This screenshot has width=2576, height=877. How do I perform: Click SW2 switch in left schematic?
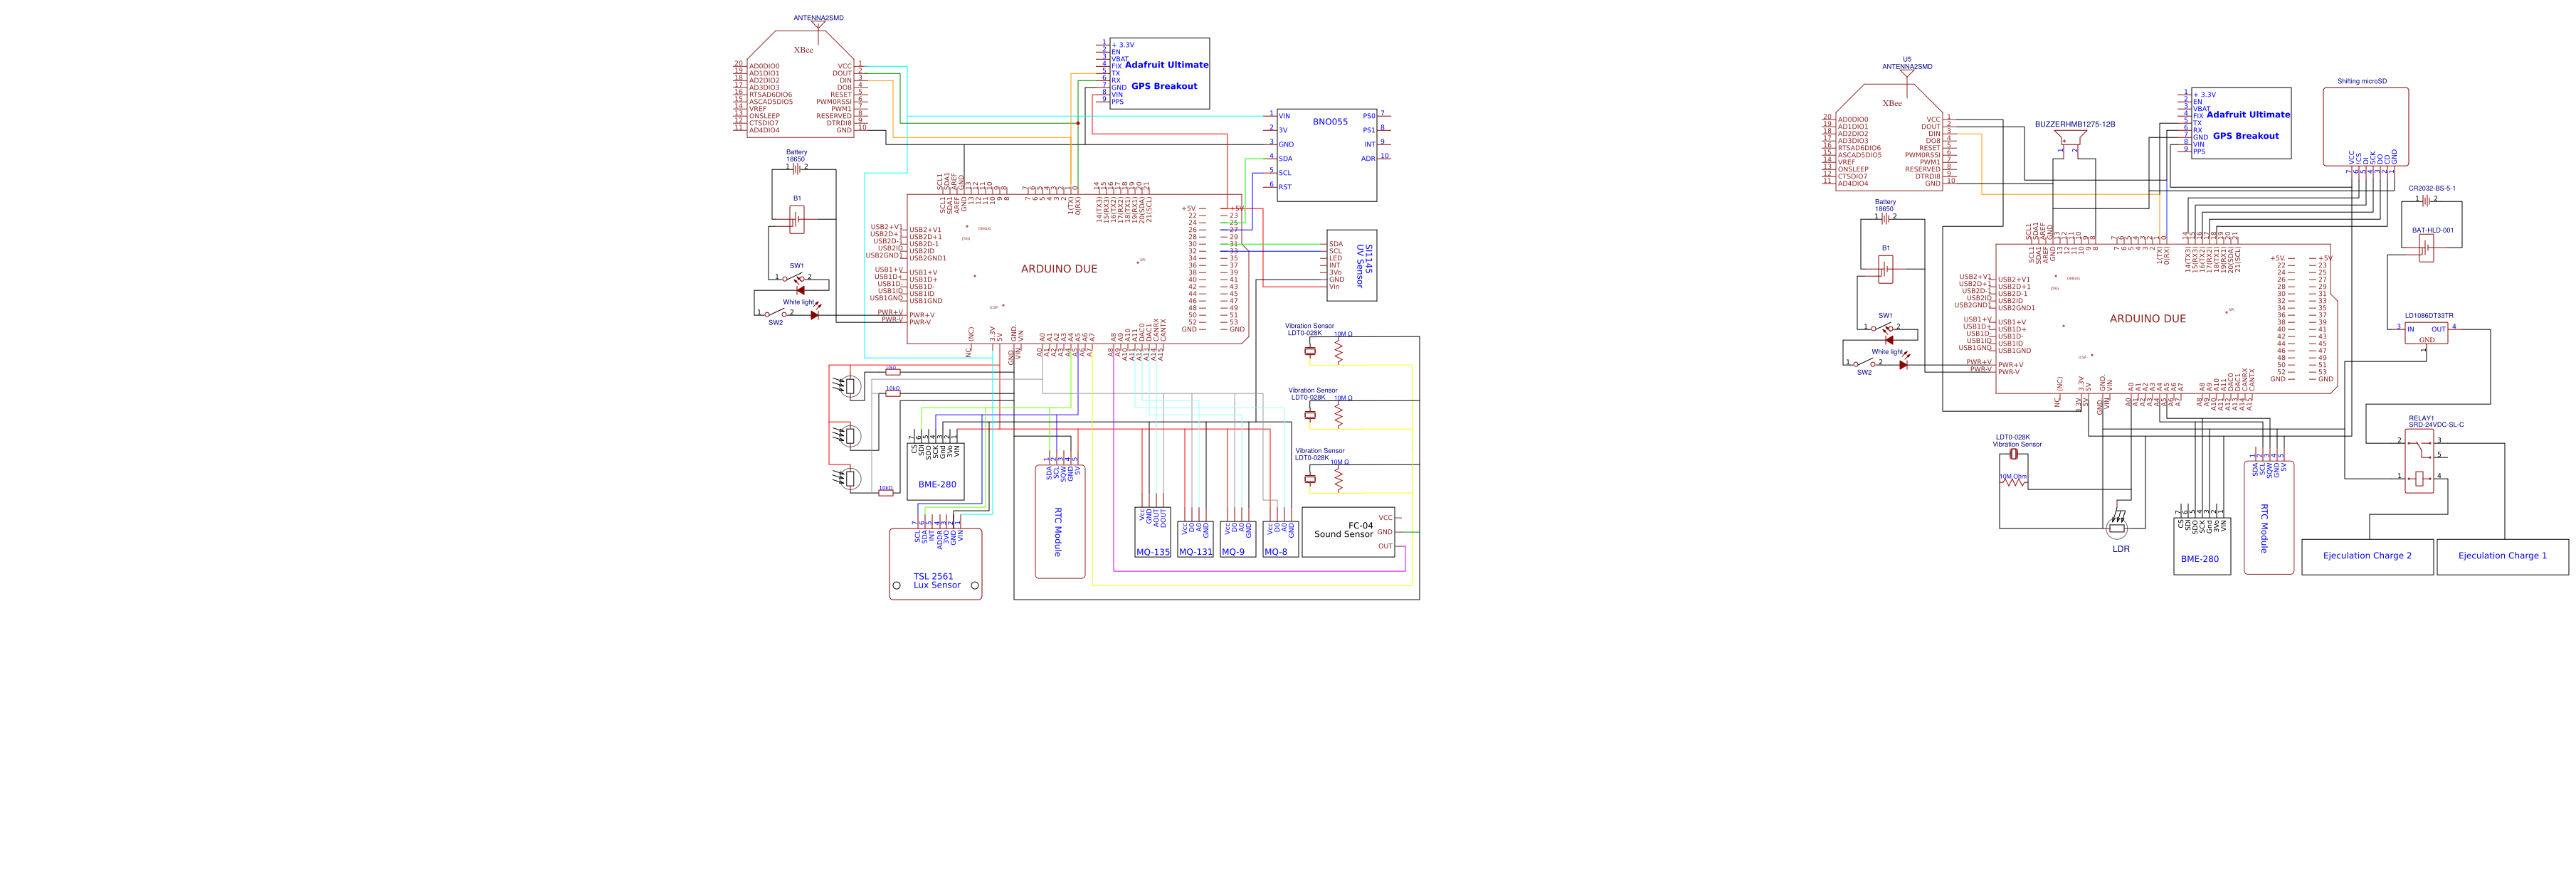coord(774,314)
